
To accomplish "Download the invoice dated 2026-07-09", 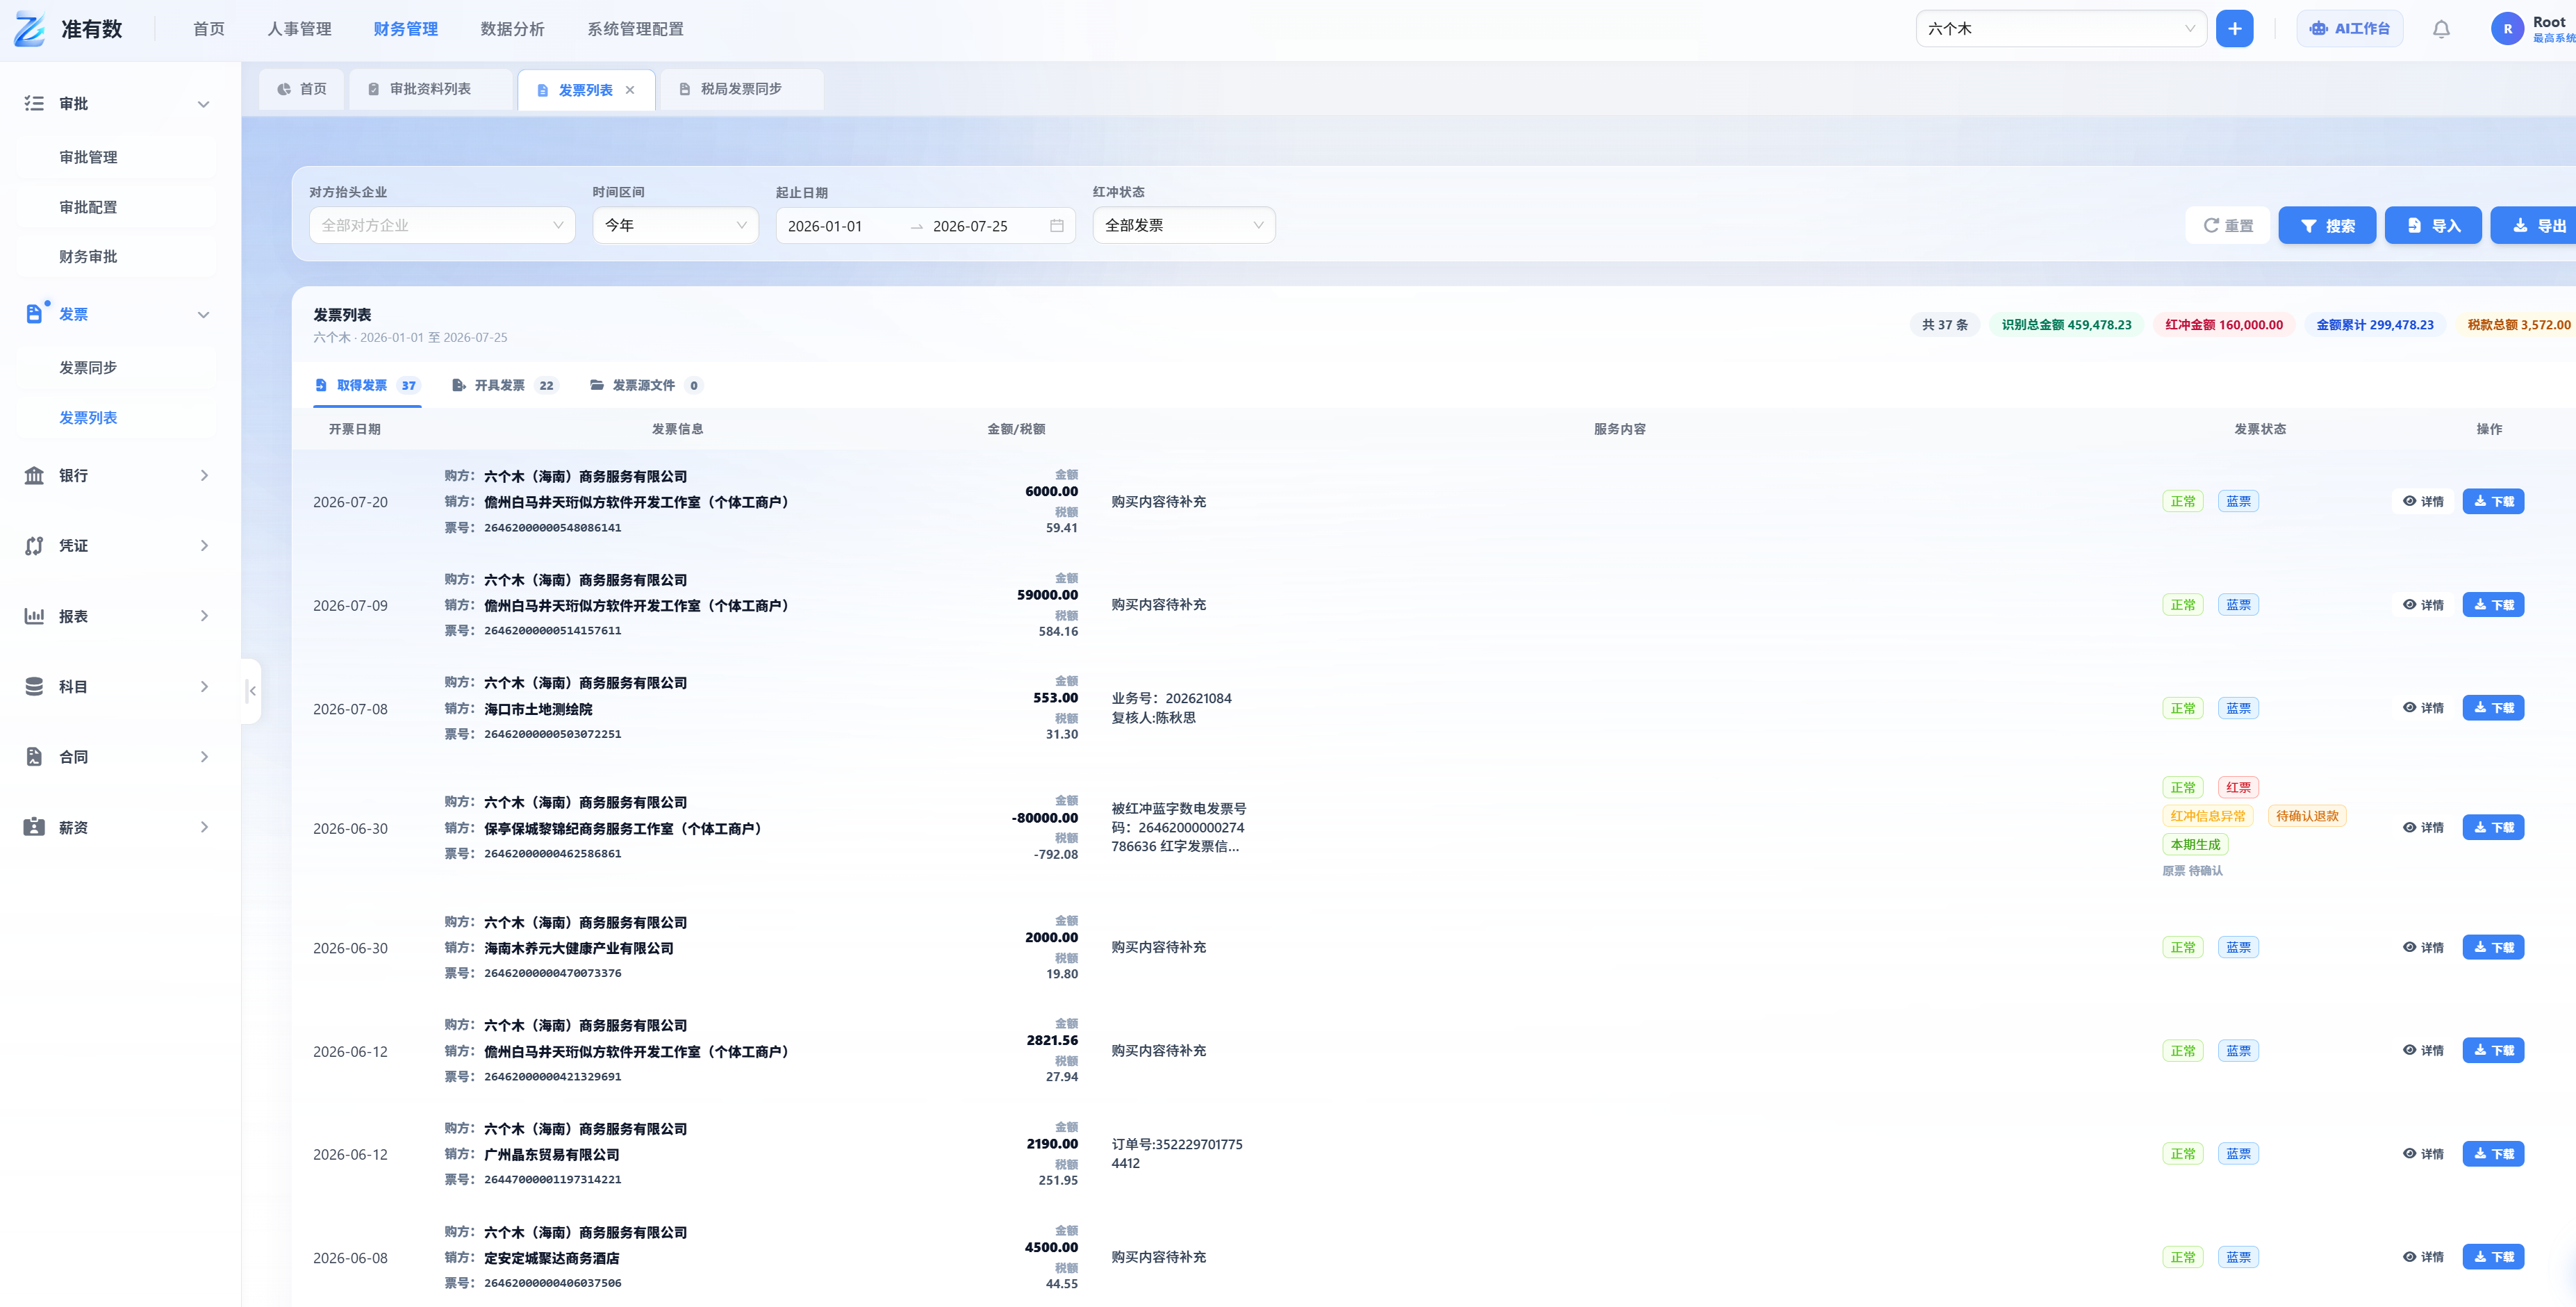I will [2493, 605].
